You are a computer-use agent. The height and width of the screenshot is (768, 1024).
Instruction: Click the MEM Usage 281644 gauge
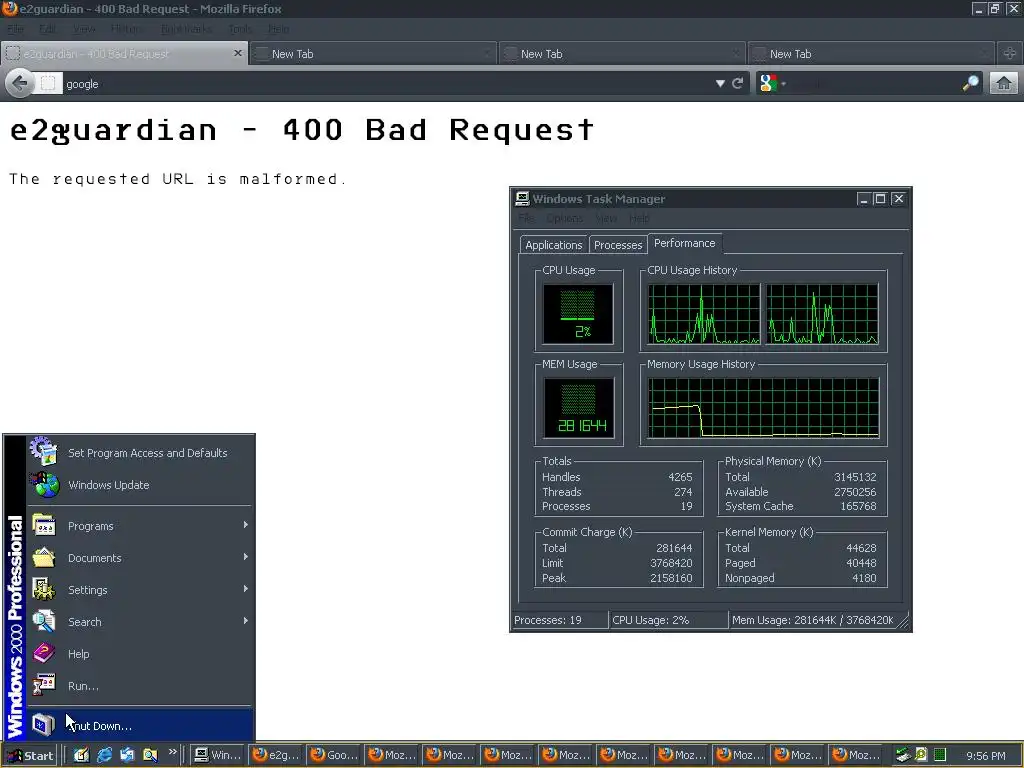pos(579,408)
